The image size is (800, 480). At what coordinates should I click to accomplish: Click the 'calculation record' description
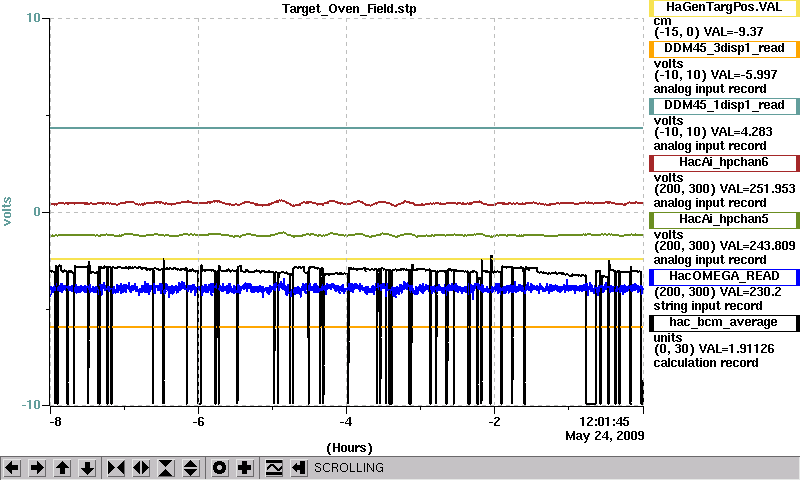(706, 363)
